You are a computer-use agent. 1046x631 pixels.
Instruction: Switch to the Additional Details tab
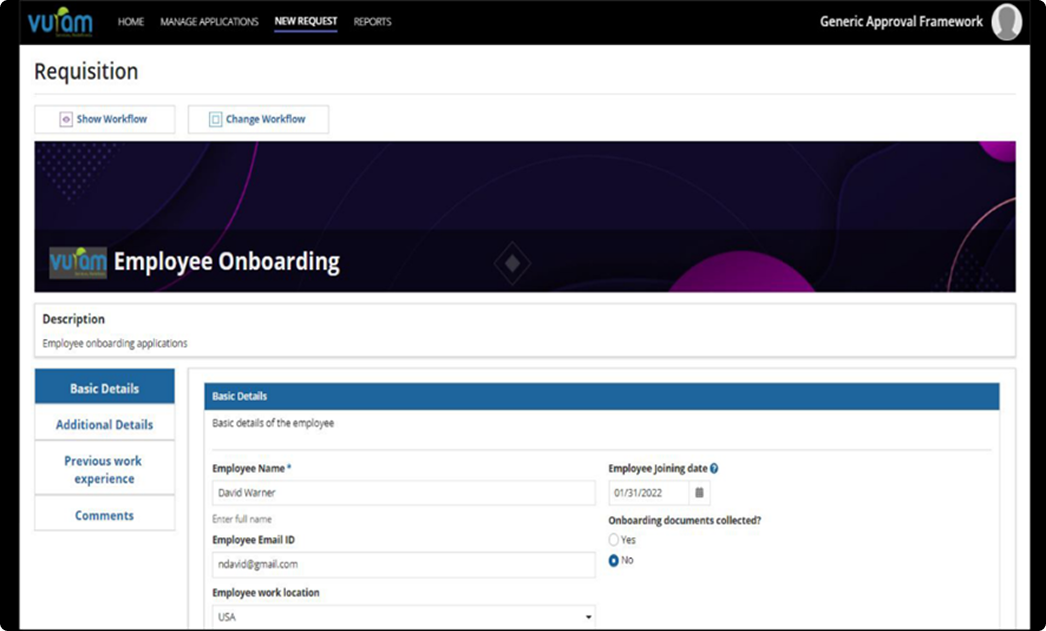104,425
